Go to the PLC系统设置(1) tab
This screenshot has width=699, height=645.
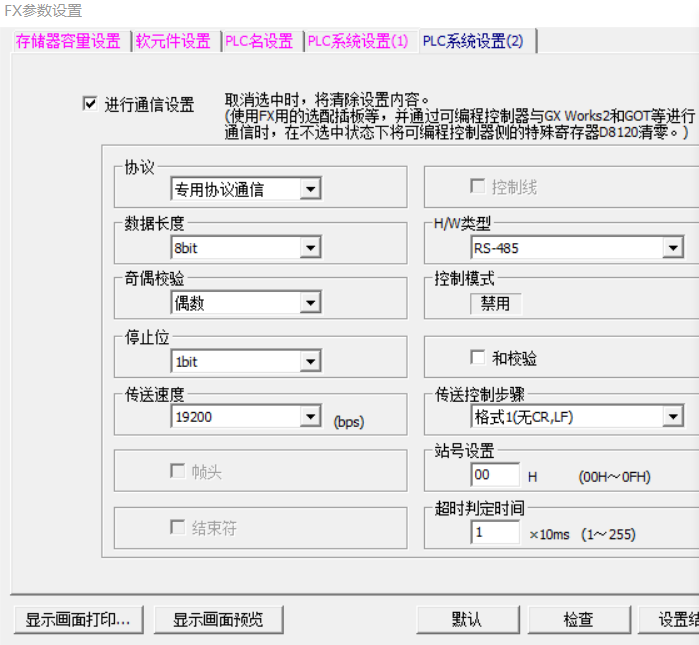[358, 41]
